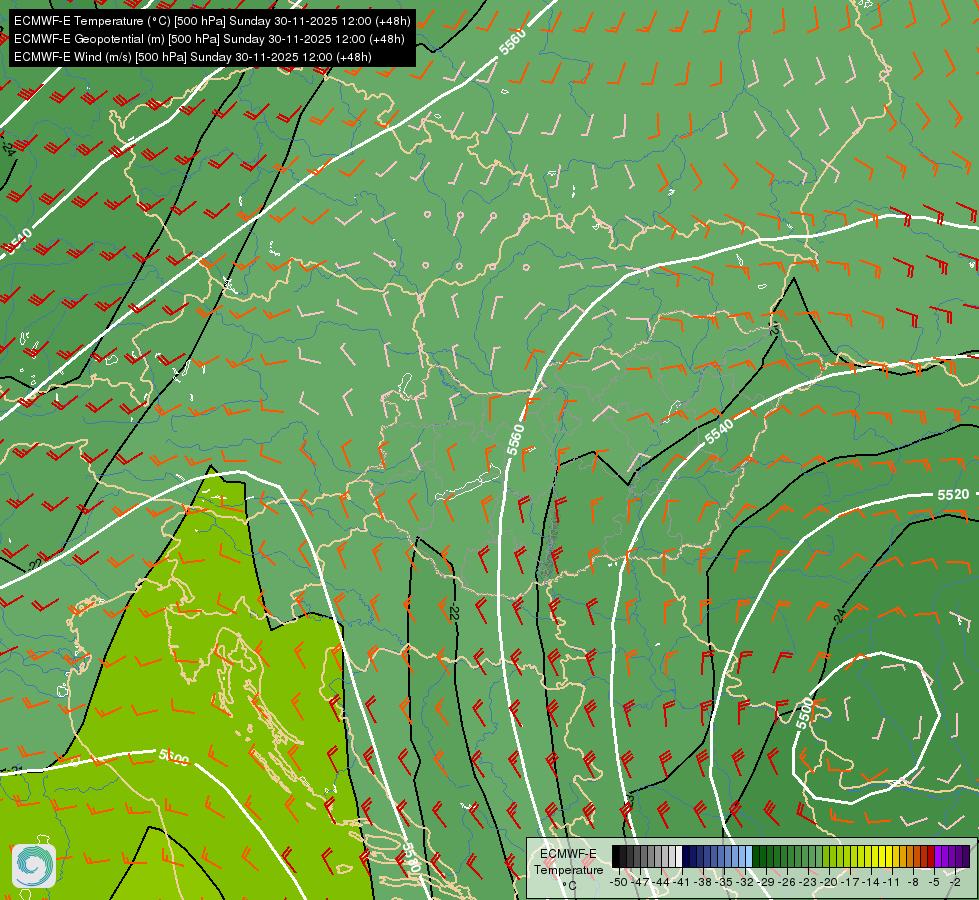Click the -35 legend value

pos(724,883)
